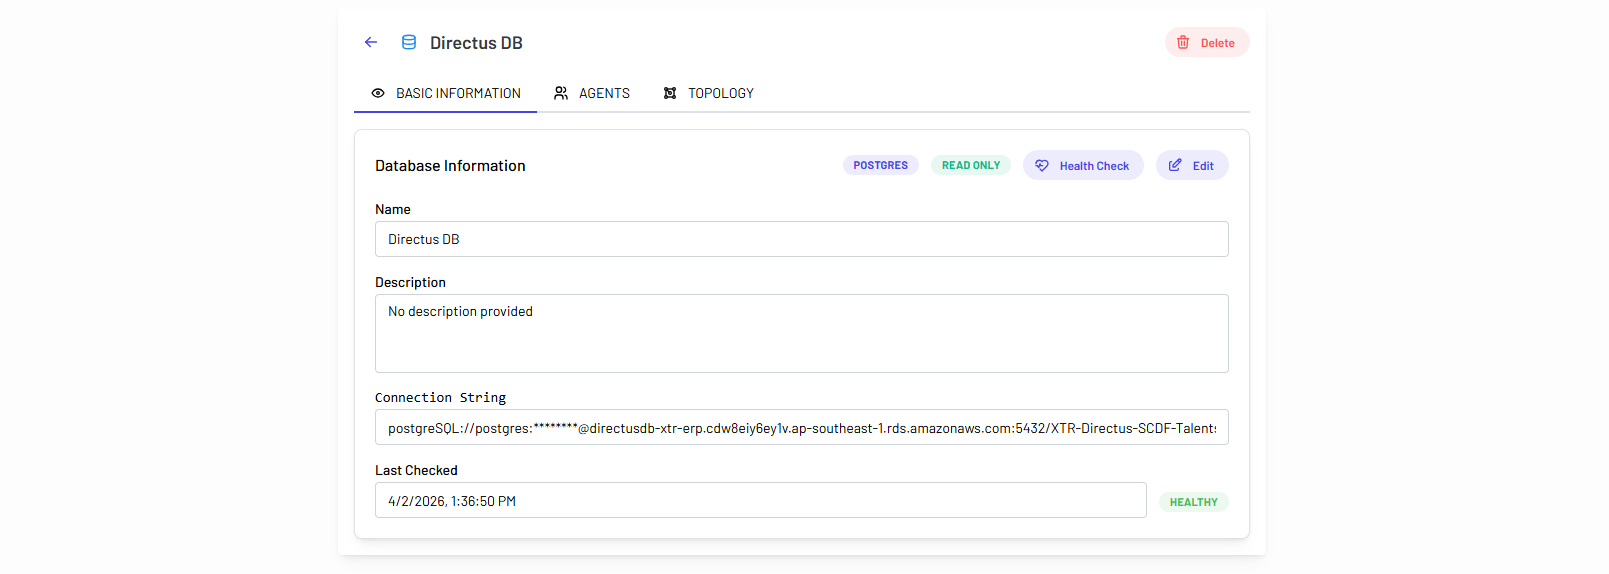This screenshot has width=1609, height=574.
Task: Switch to the Topology tab
Action: [709, 93]
